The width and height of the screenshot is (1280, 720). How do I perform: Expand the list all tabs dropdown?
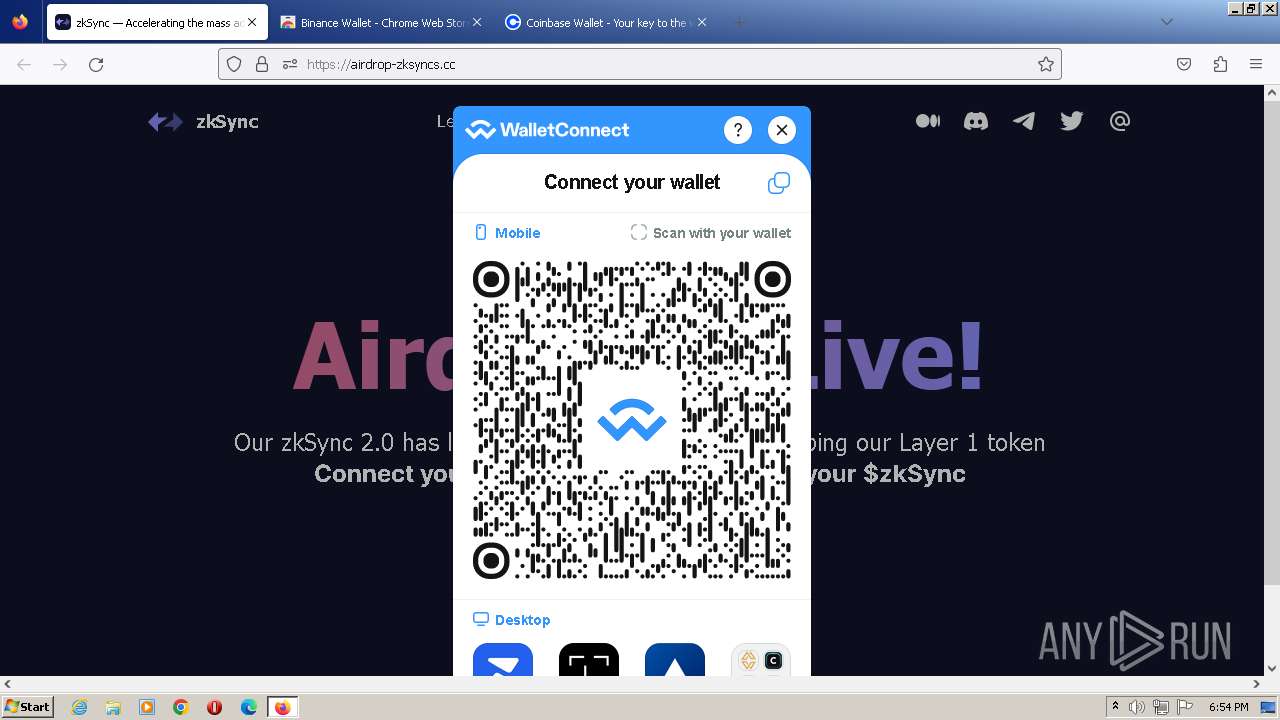tap(1166, 22)
